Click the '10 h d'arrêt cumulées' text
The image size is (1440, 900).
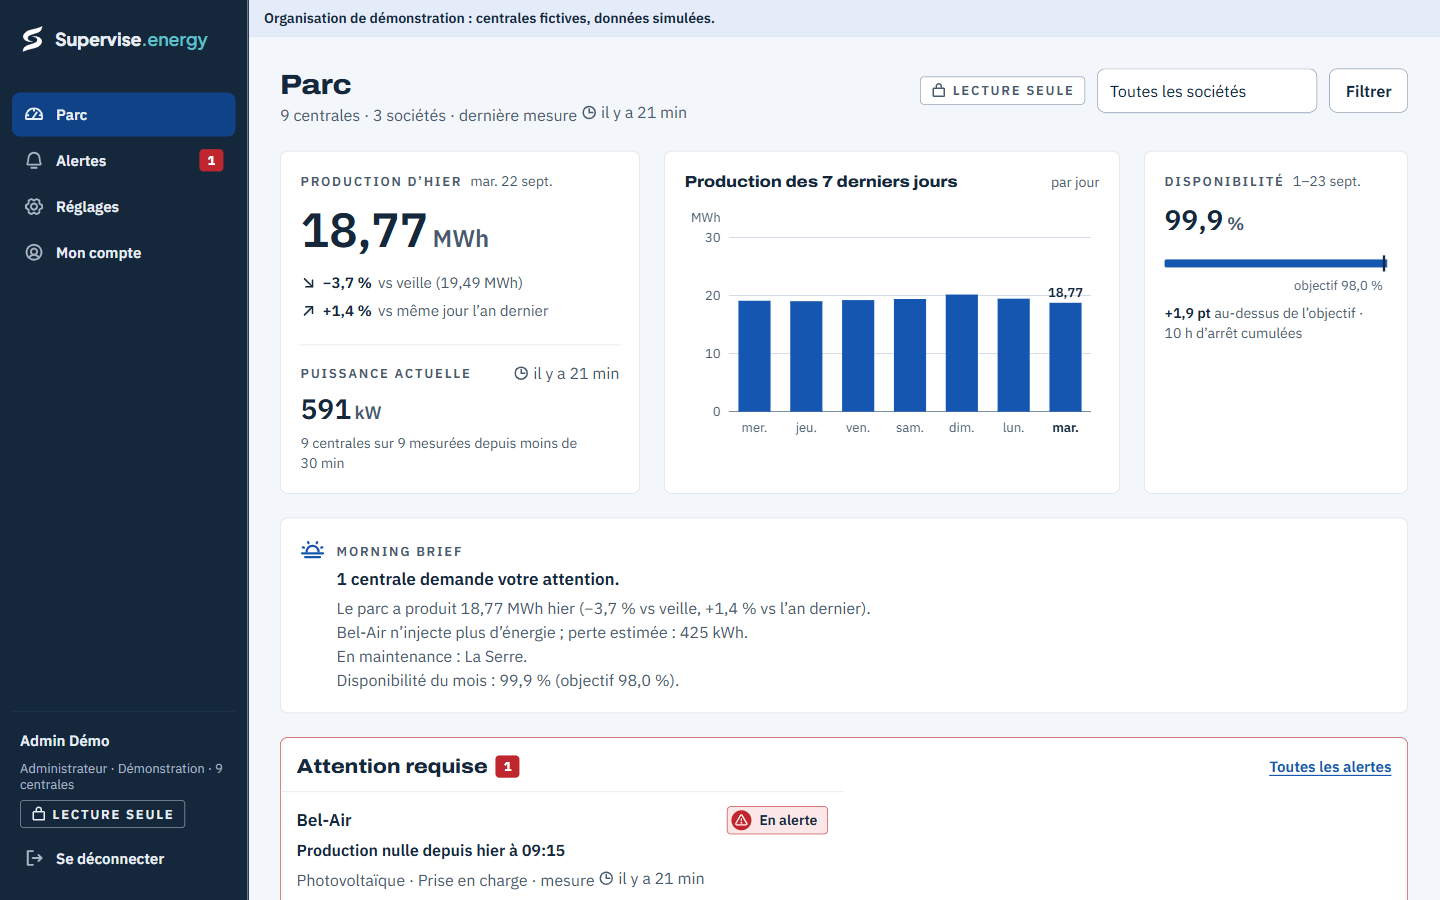tap(1233, 333)
